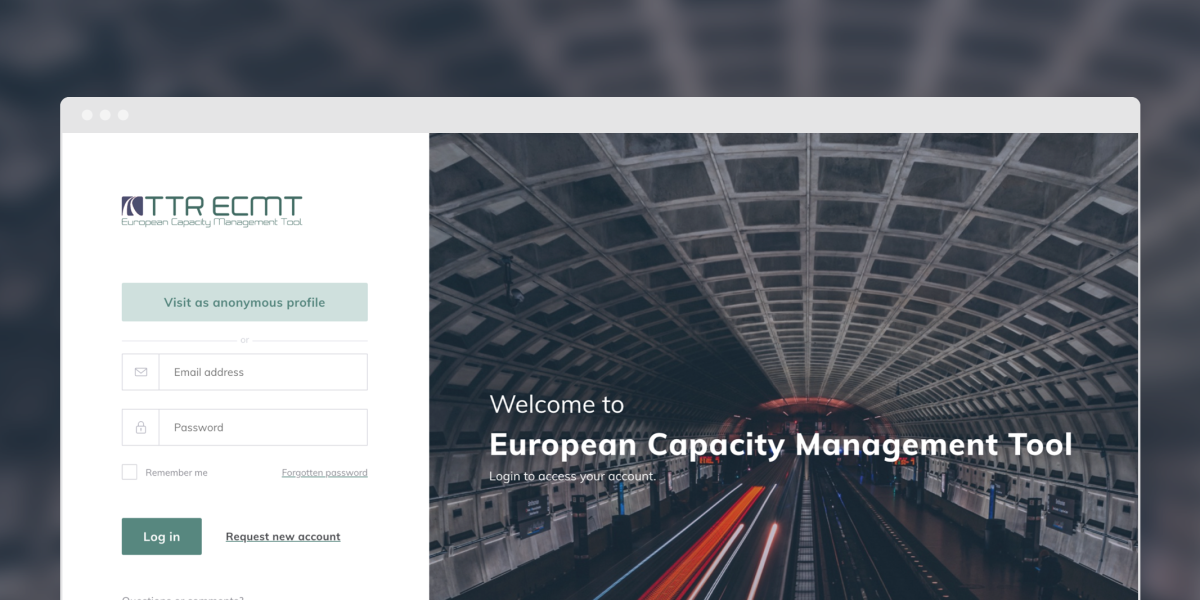The image size is (1200, 600).
Task: Select the Log in button
Action: 162,537
